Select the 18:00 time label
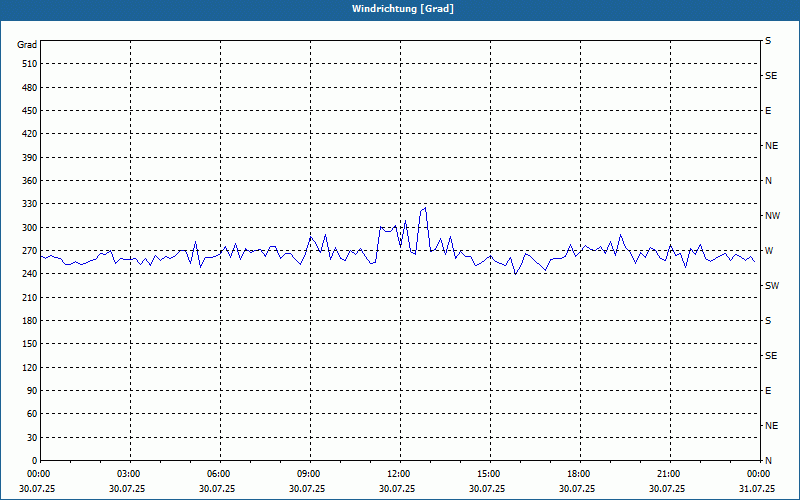 point(578,474)
